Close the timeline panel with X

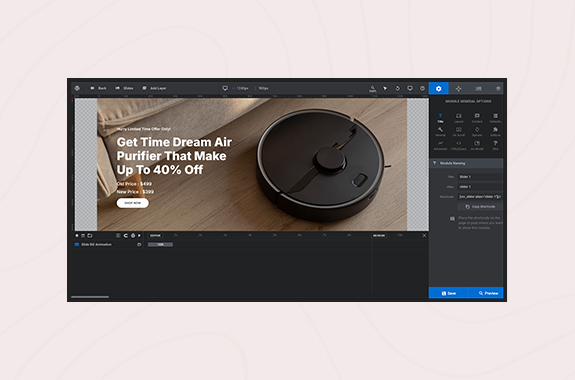pos(424,235)
